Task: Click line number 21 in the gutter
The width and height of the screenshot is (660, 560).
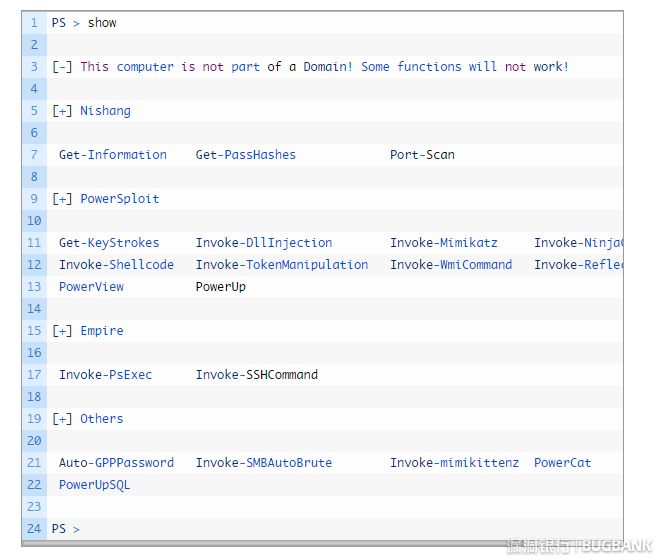Action: point(34,463)
